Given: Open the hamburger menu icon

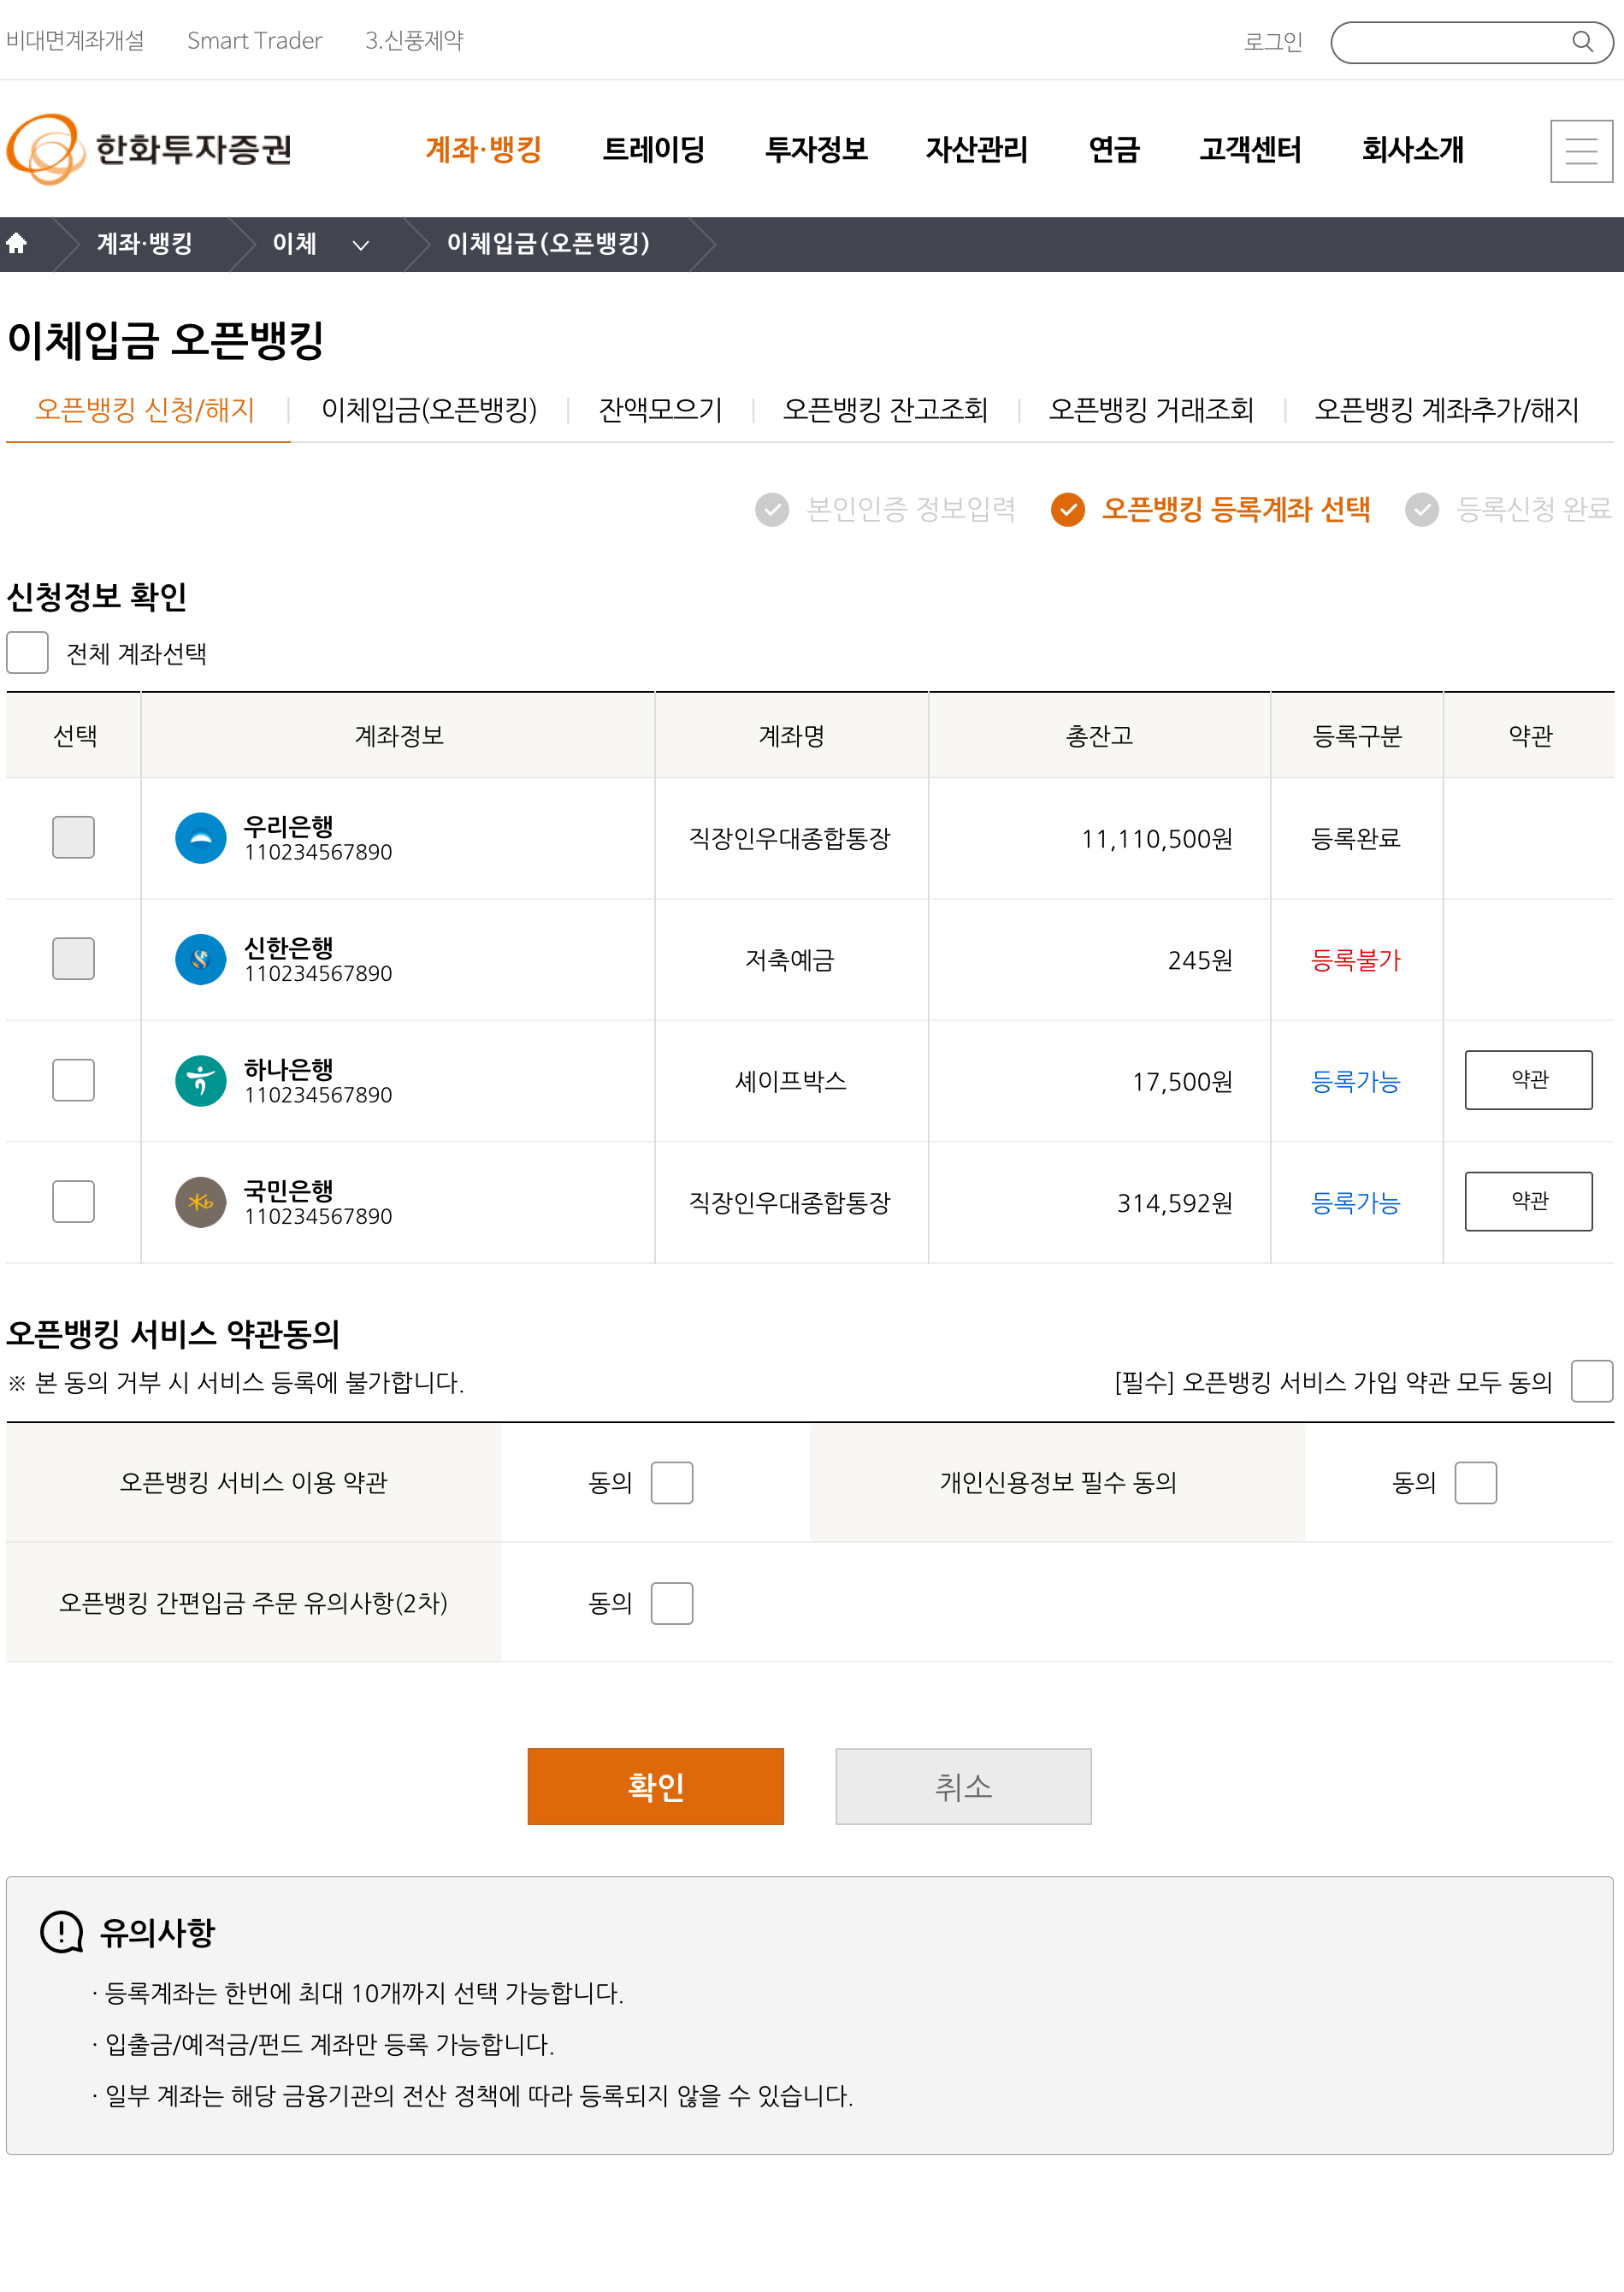Looking at the screenshot, I should (1581, 151).
